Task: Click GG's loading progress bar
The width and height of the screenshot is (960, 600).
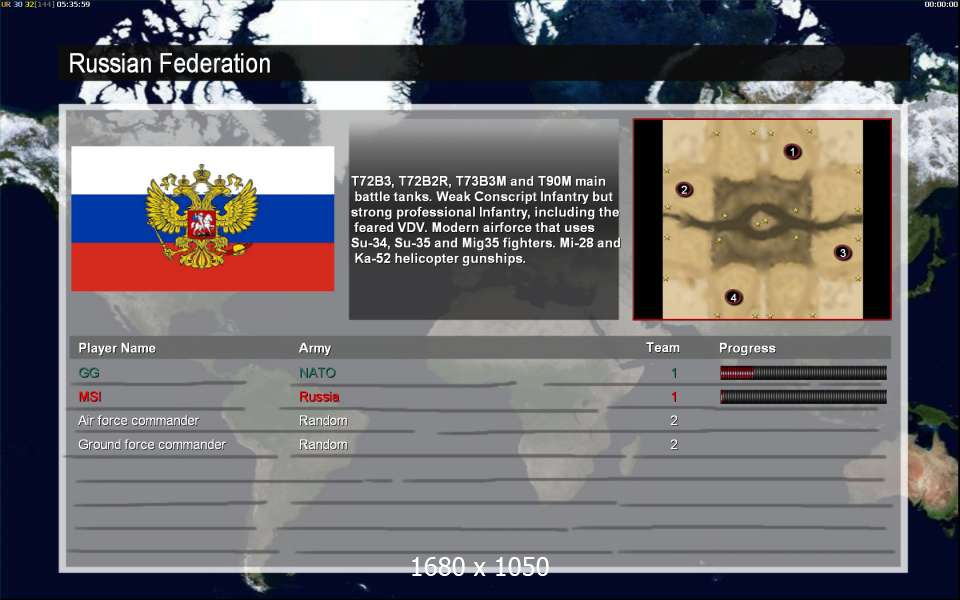Action: 803,373
